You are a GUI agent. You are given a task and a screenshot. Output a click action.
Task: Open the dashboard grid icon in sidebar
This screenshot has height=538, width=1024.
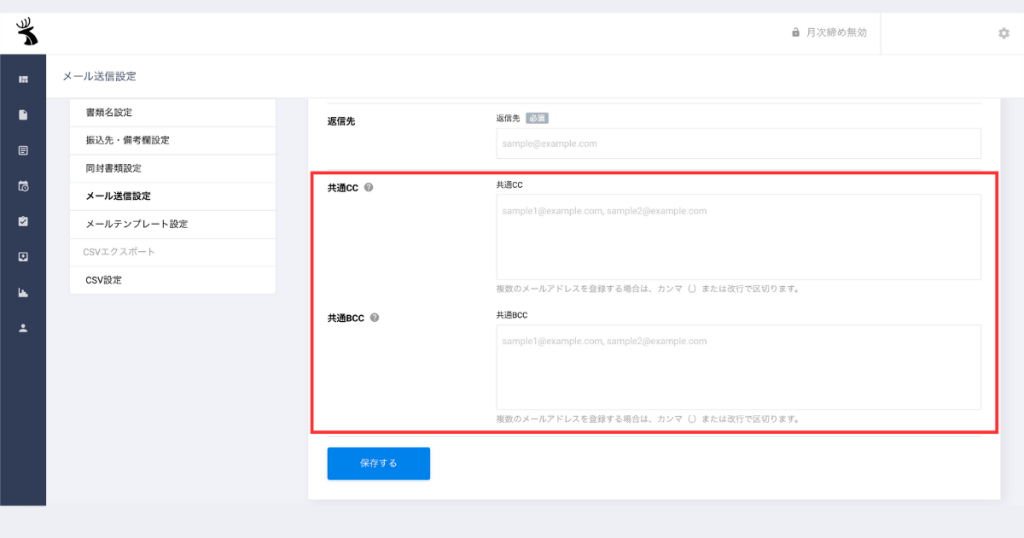click(23, 80)
